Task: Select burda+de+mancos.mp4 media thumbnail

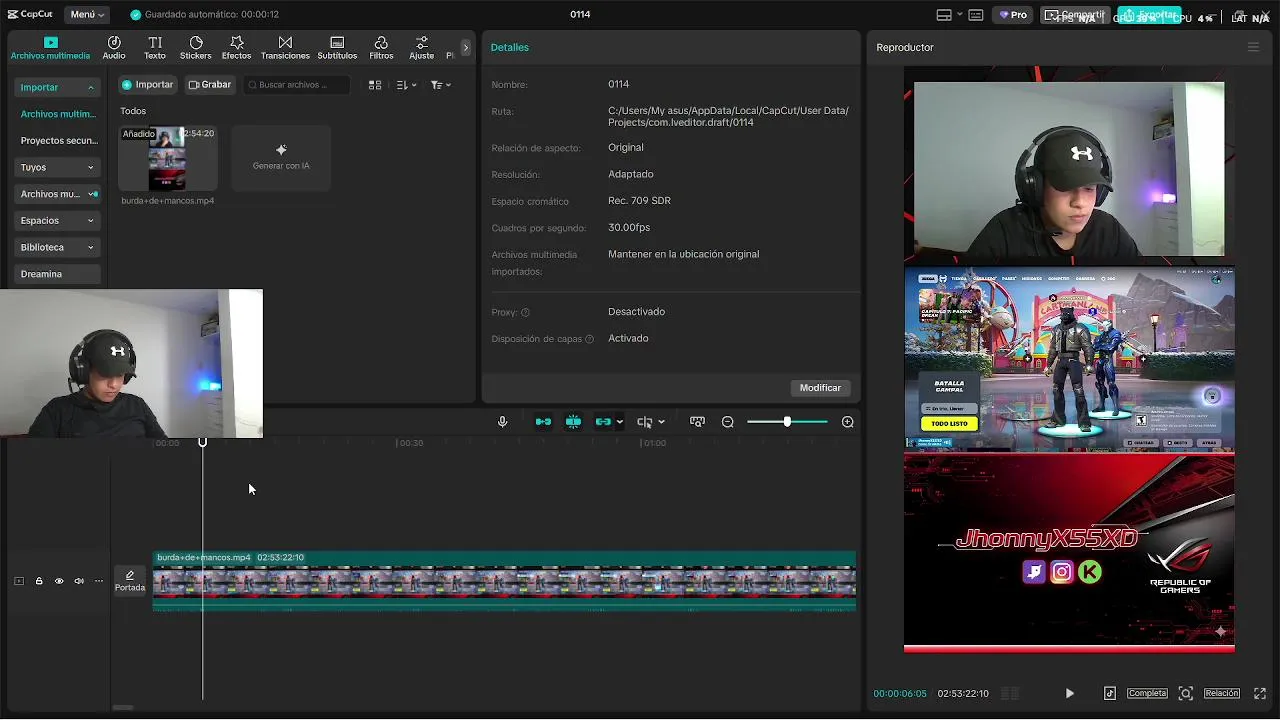Action: tap(167, 158)
